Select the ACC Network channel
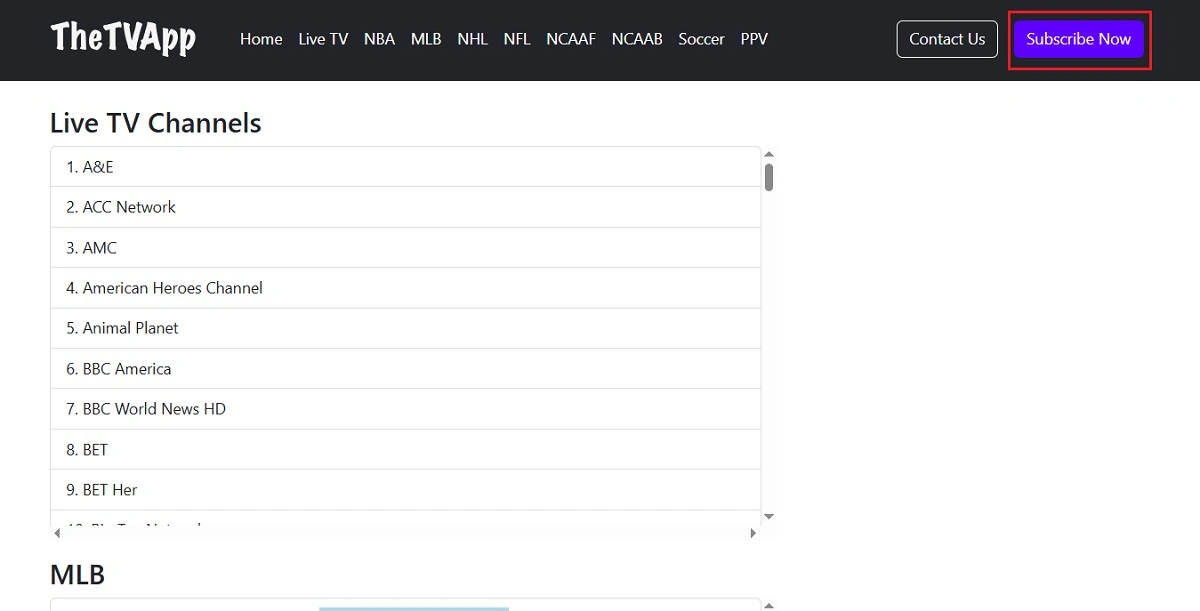The width and height of the screenshot is (1200, 611). click(x=405, y=207)
